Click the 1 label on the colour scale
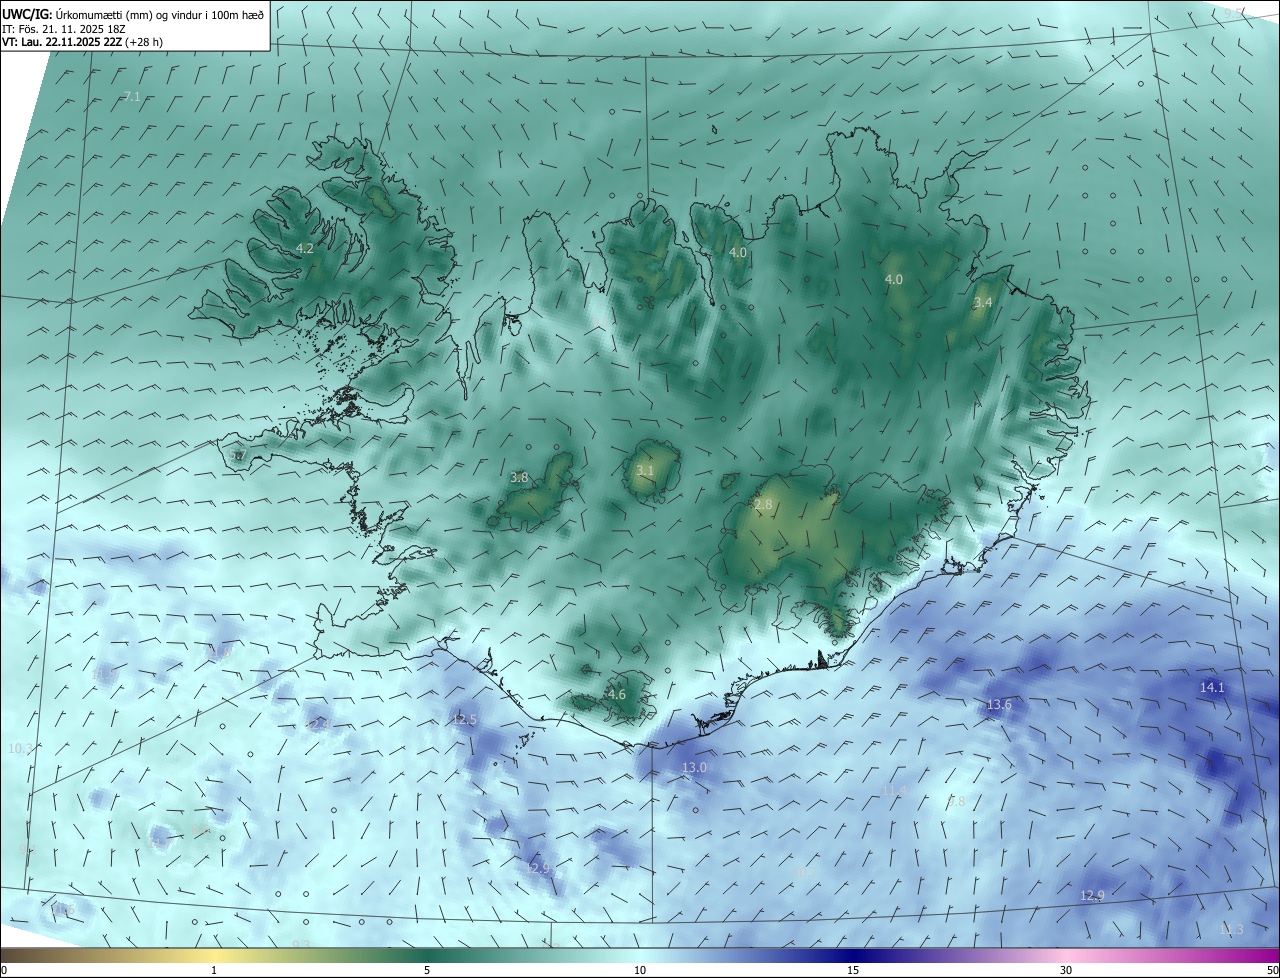Image resolution: width=1280 pixels, height=978 pixels. tap(214, 970)
